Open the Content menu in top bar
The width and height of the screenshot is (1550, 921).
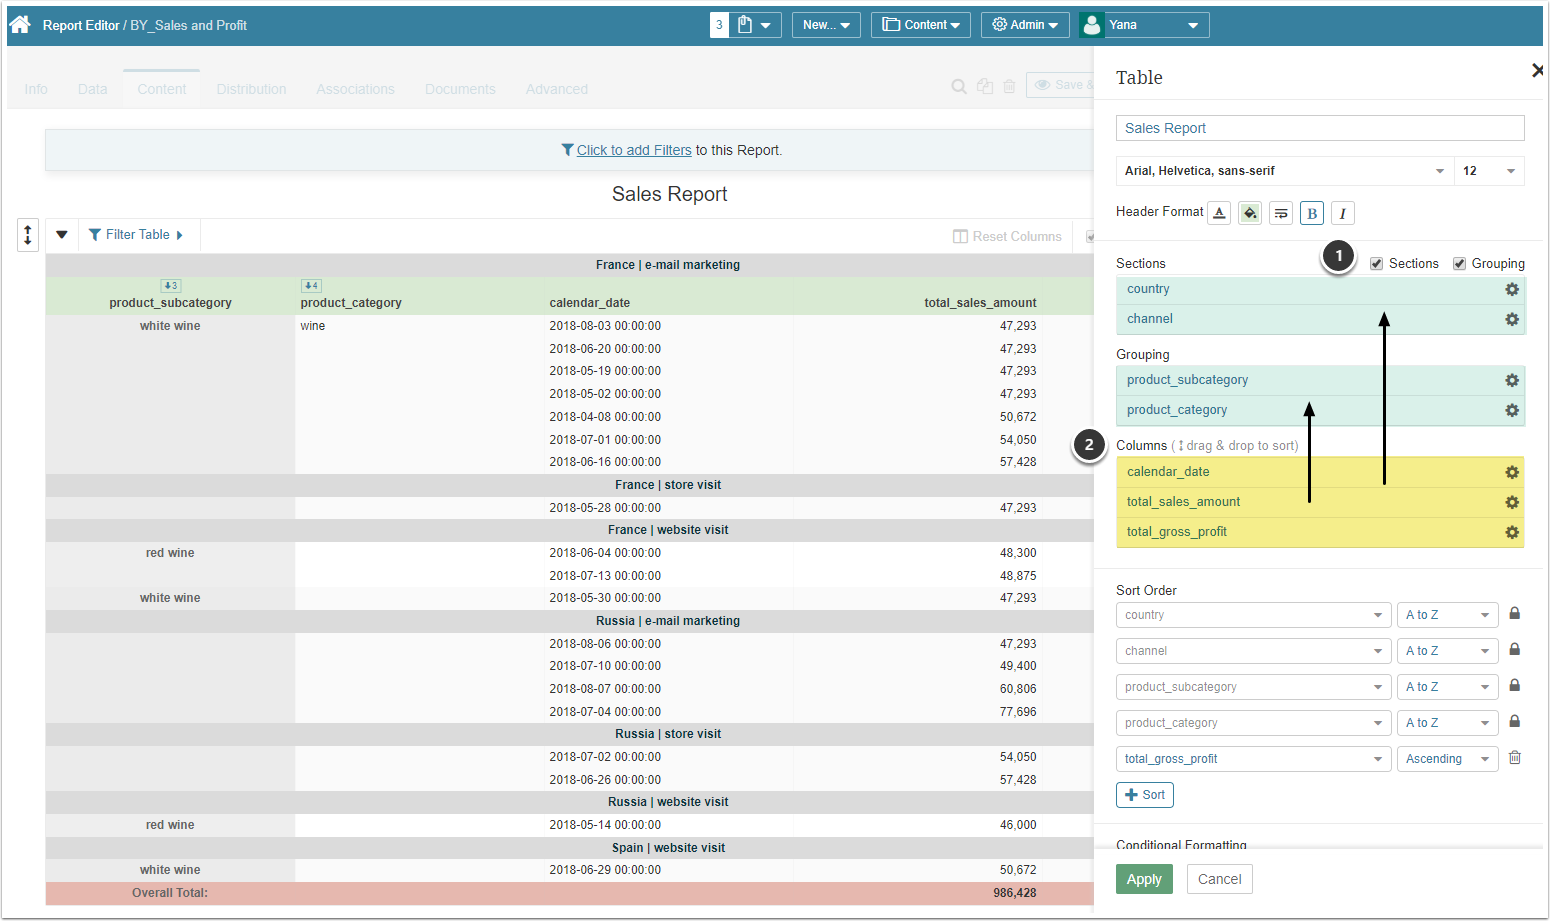pos(921,25)
